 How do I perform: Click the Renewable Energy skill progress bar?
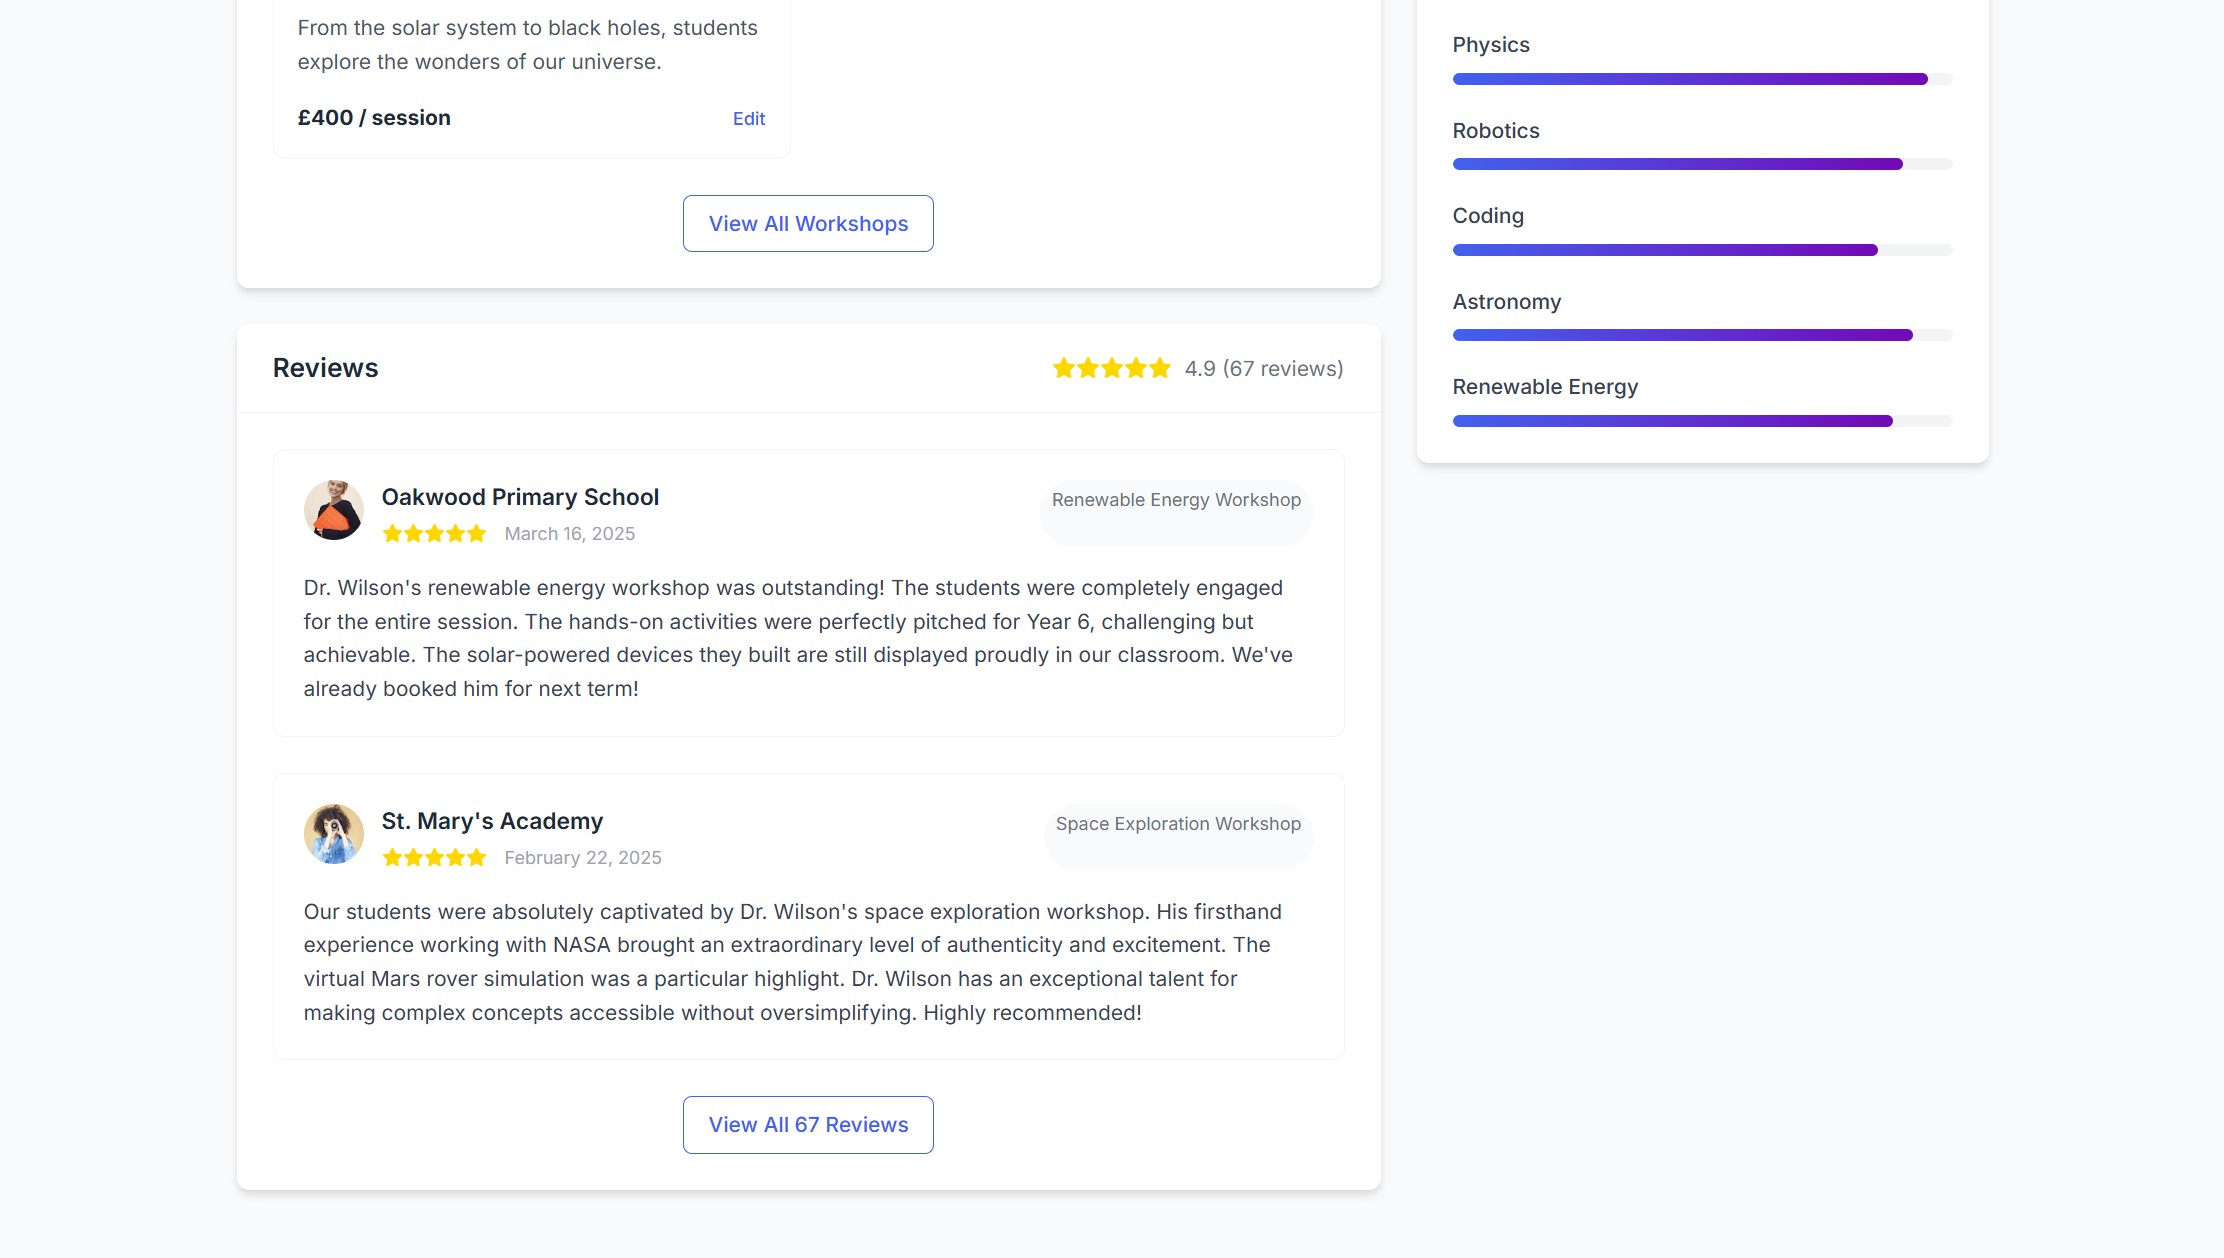(x=1702, y=421)
